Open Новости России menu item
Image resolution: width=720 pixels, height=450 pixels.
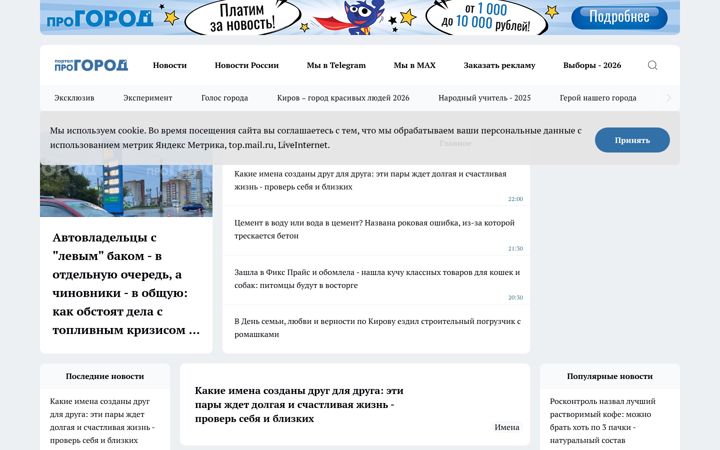(247, 65)
